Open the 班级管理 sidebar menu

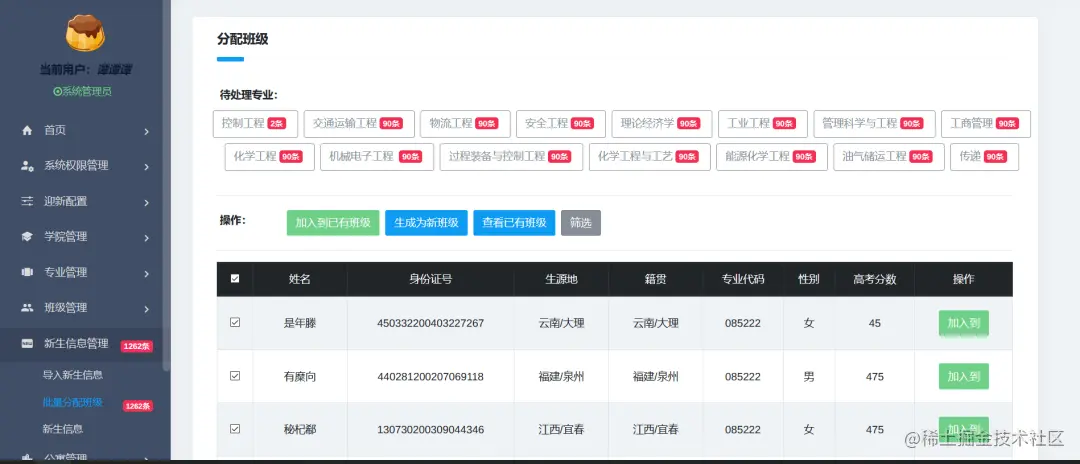click(x=81, y=308)
